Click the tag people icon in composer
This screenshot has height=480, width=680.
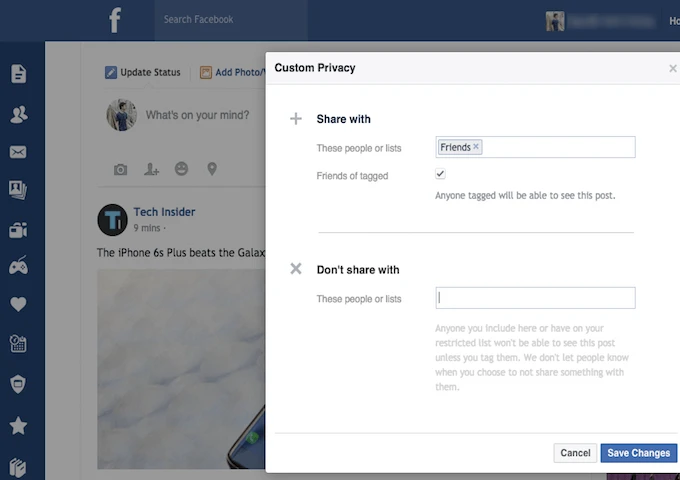[x=151, y=169]
